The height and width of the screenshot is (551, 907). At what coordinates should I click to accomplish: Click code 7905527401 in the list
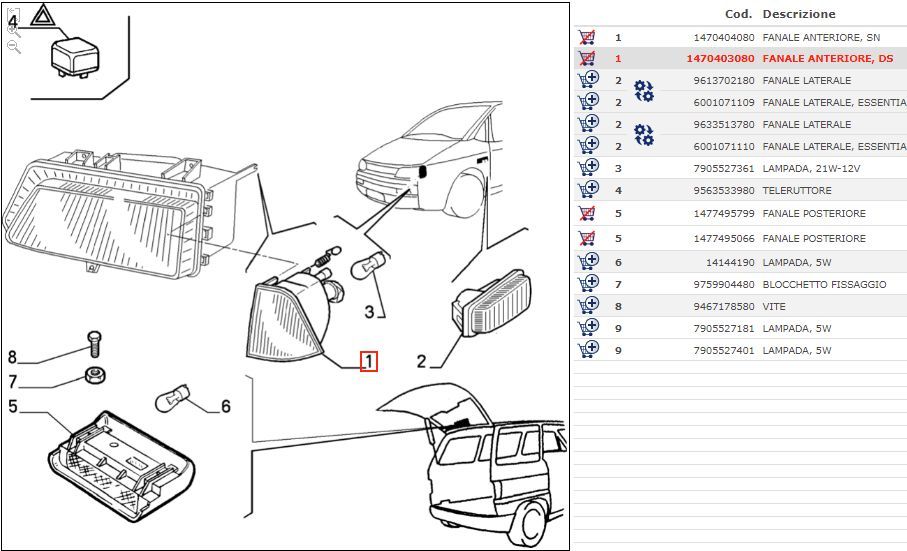point(724,350)
